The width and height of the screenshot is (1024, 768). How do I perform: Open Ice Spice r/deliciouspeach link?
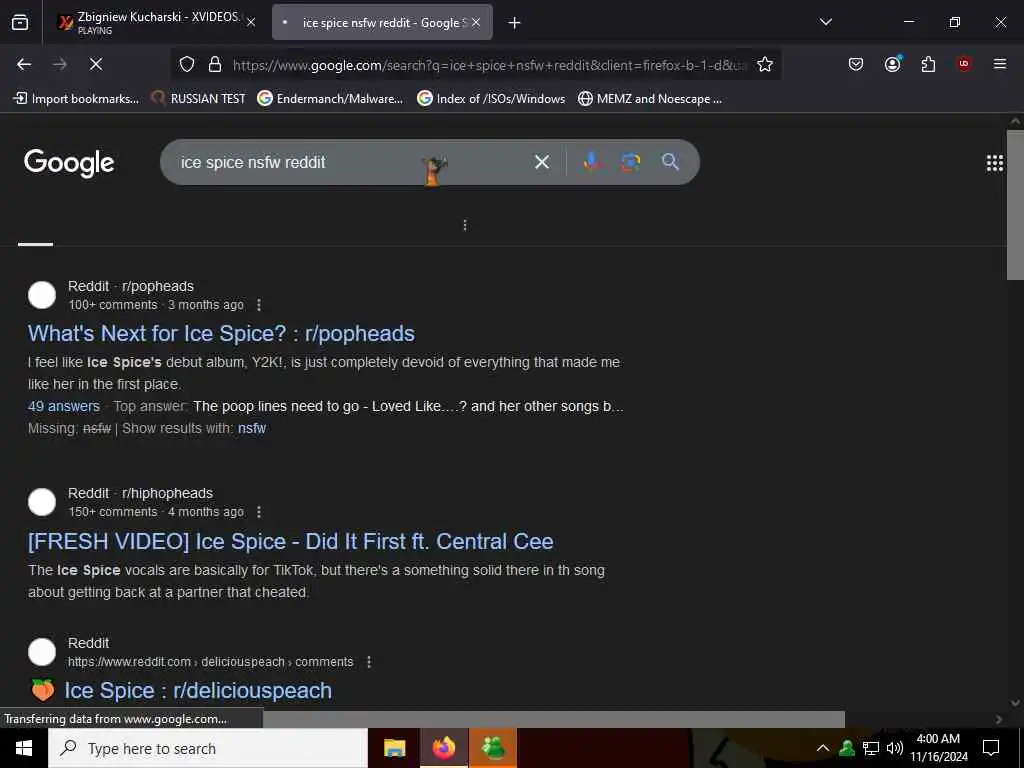198,690
